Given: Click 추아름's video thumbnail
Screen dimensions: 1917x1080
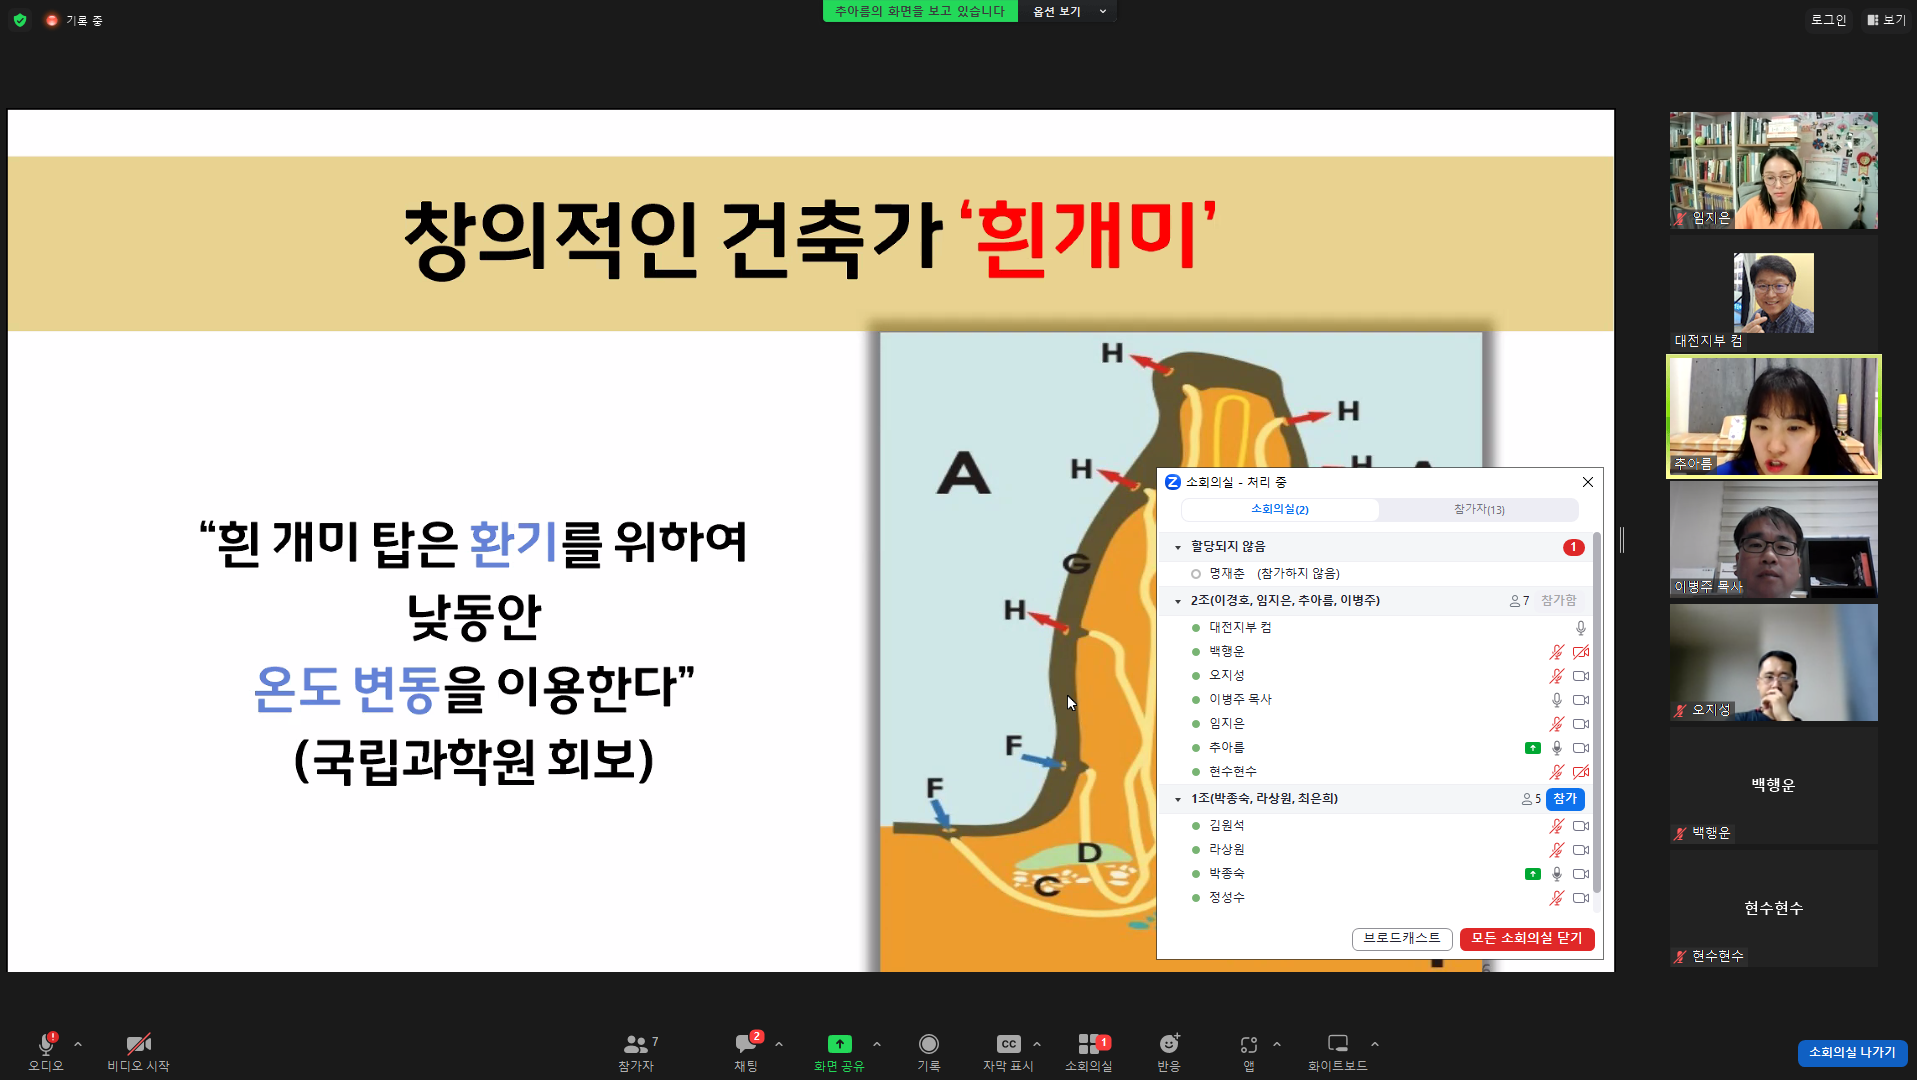Looking at the screenshot, I should pos(1771,416).
